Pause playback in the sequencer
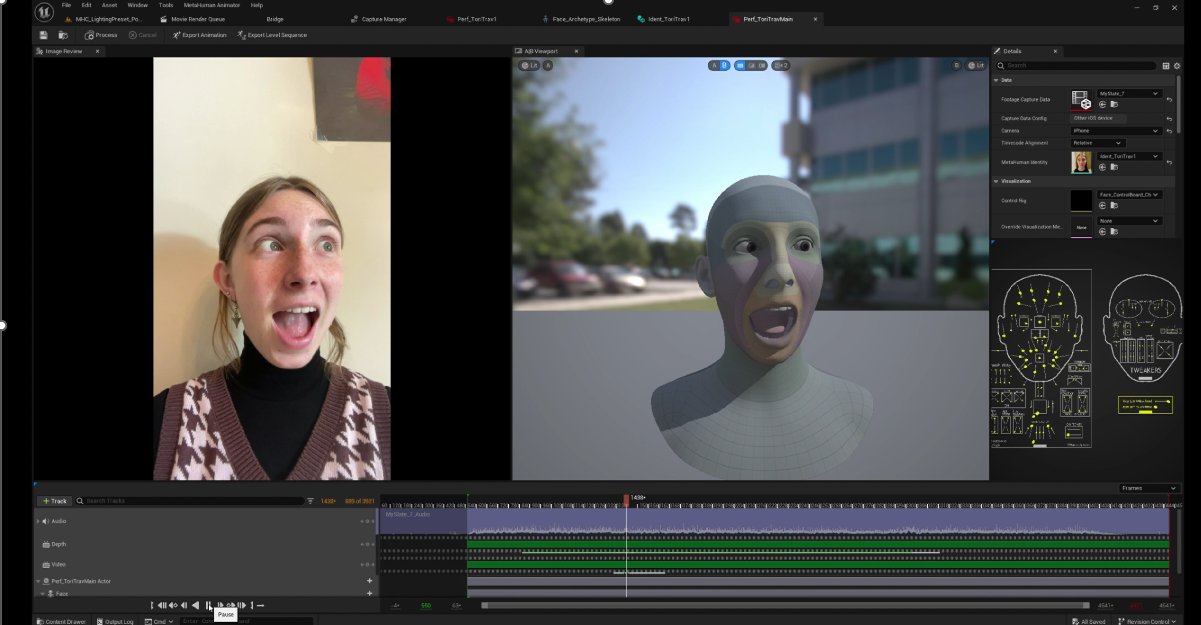Viewport: 1201px width, 625px height. coord(209,605)
